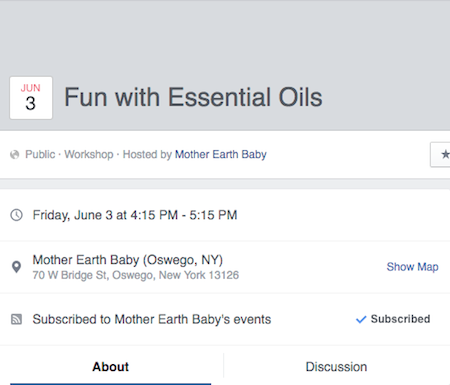Click Subscribed to Mother Earth Baby's events text

click(x=152, y=319)
